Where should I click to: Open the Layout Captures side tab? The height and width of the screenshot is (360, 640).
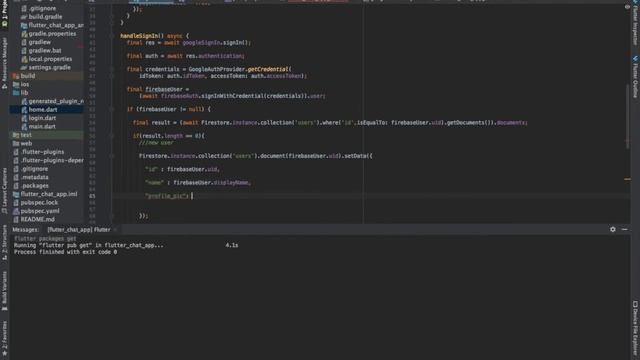(4, 191)
